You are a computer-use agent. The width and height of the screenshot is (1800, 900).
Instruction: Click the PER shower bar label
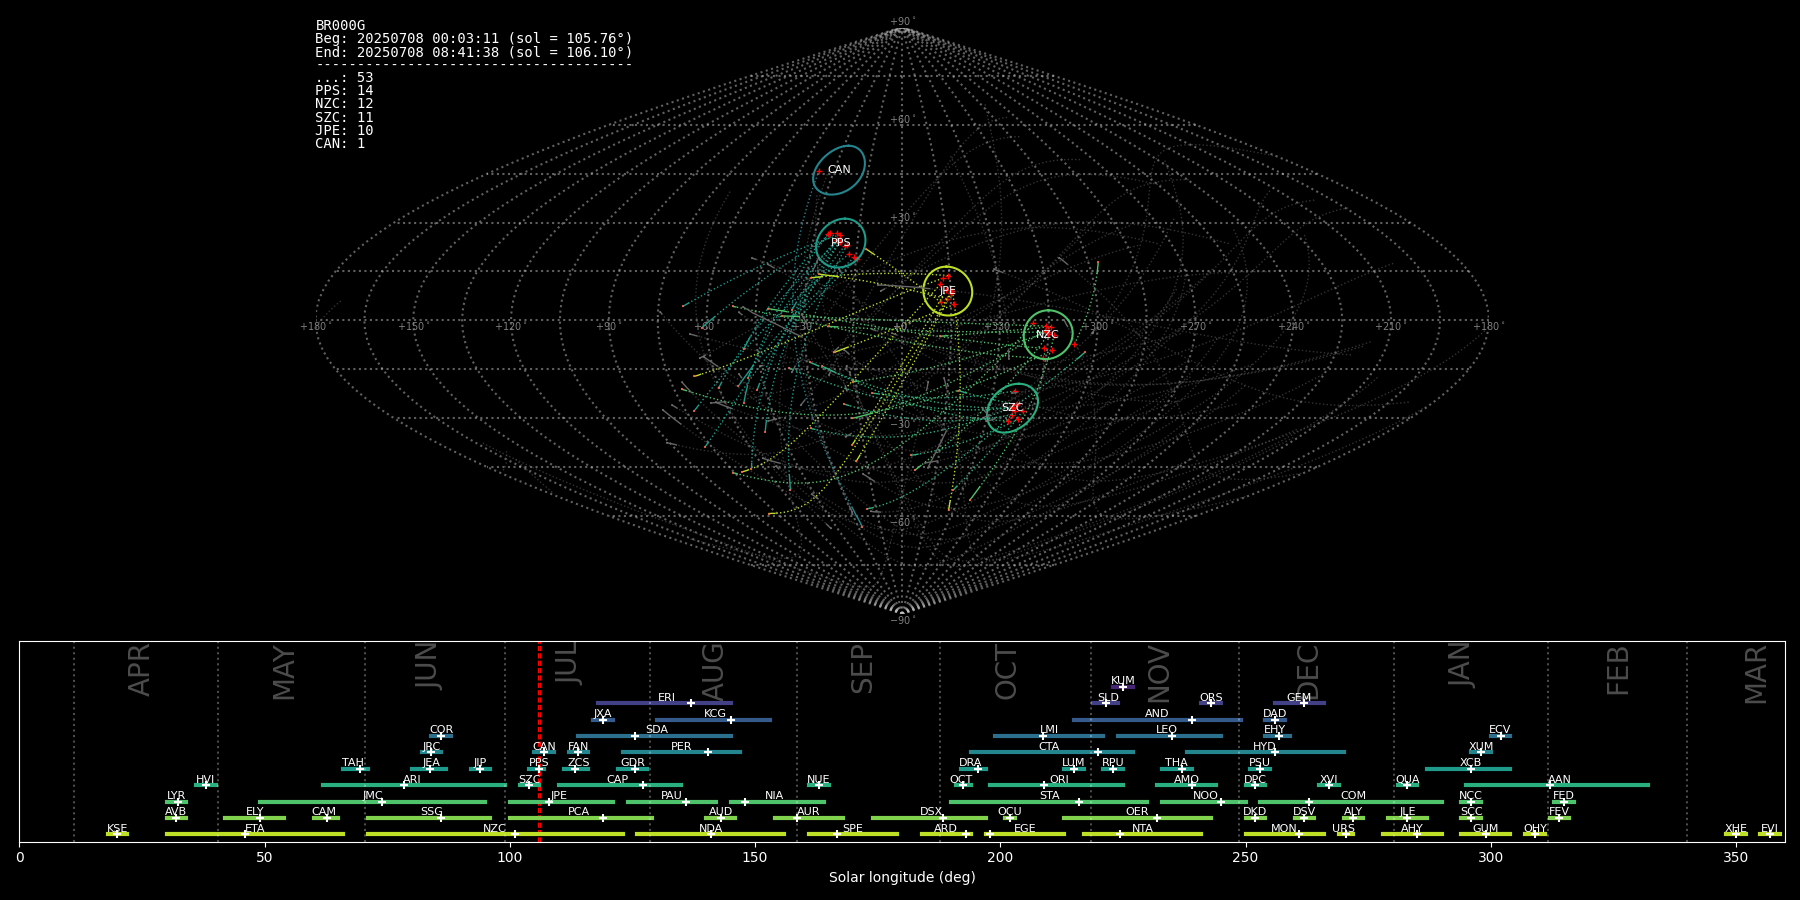tap(681, 747)
